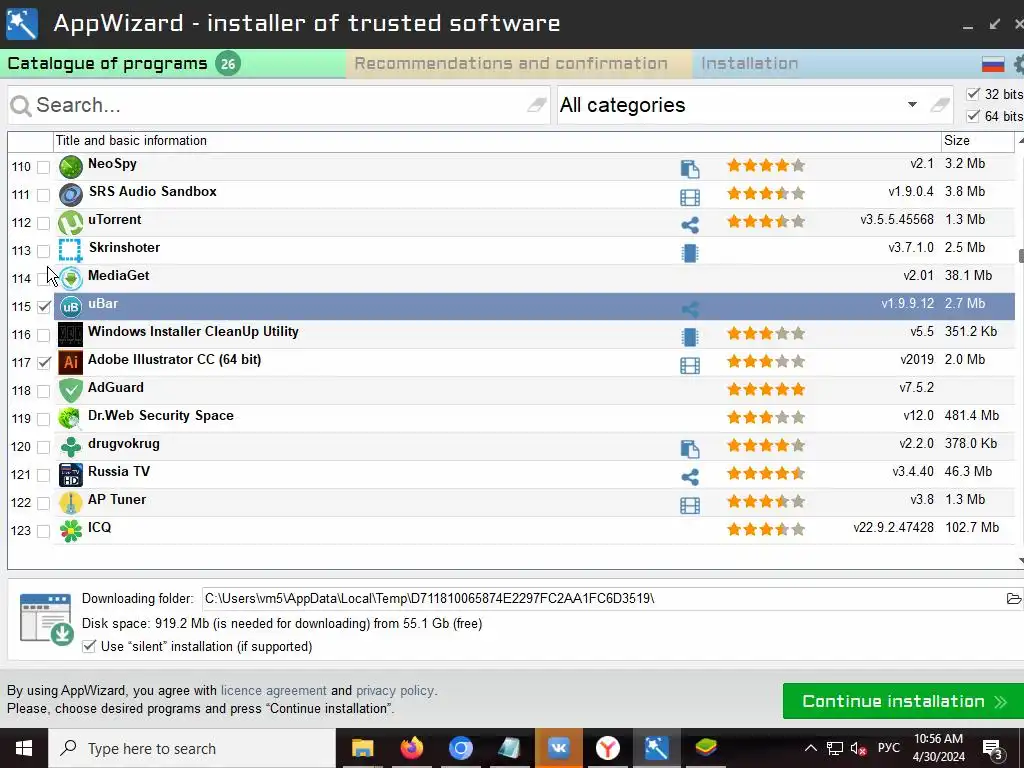Browse for downloading folder using folder icon
1024x768 pixels.
click(1014, 598)
